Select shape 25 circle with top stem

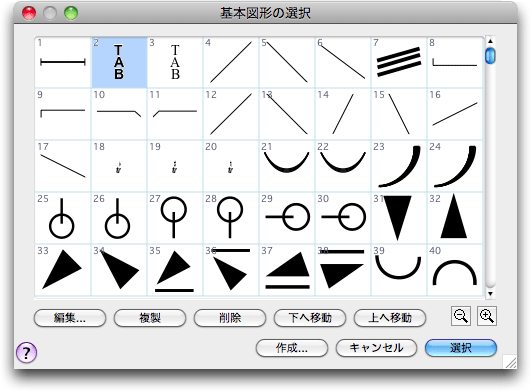[63, 218]
